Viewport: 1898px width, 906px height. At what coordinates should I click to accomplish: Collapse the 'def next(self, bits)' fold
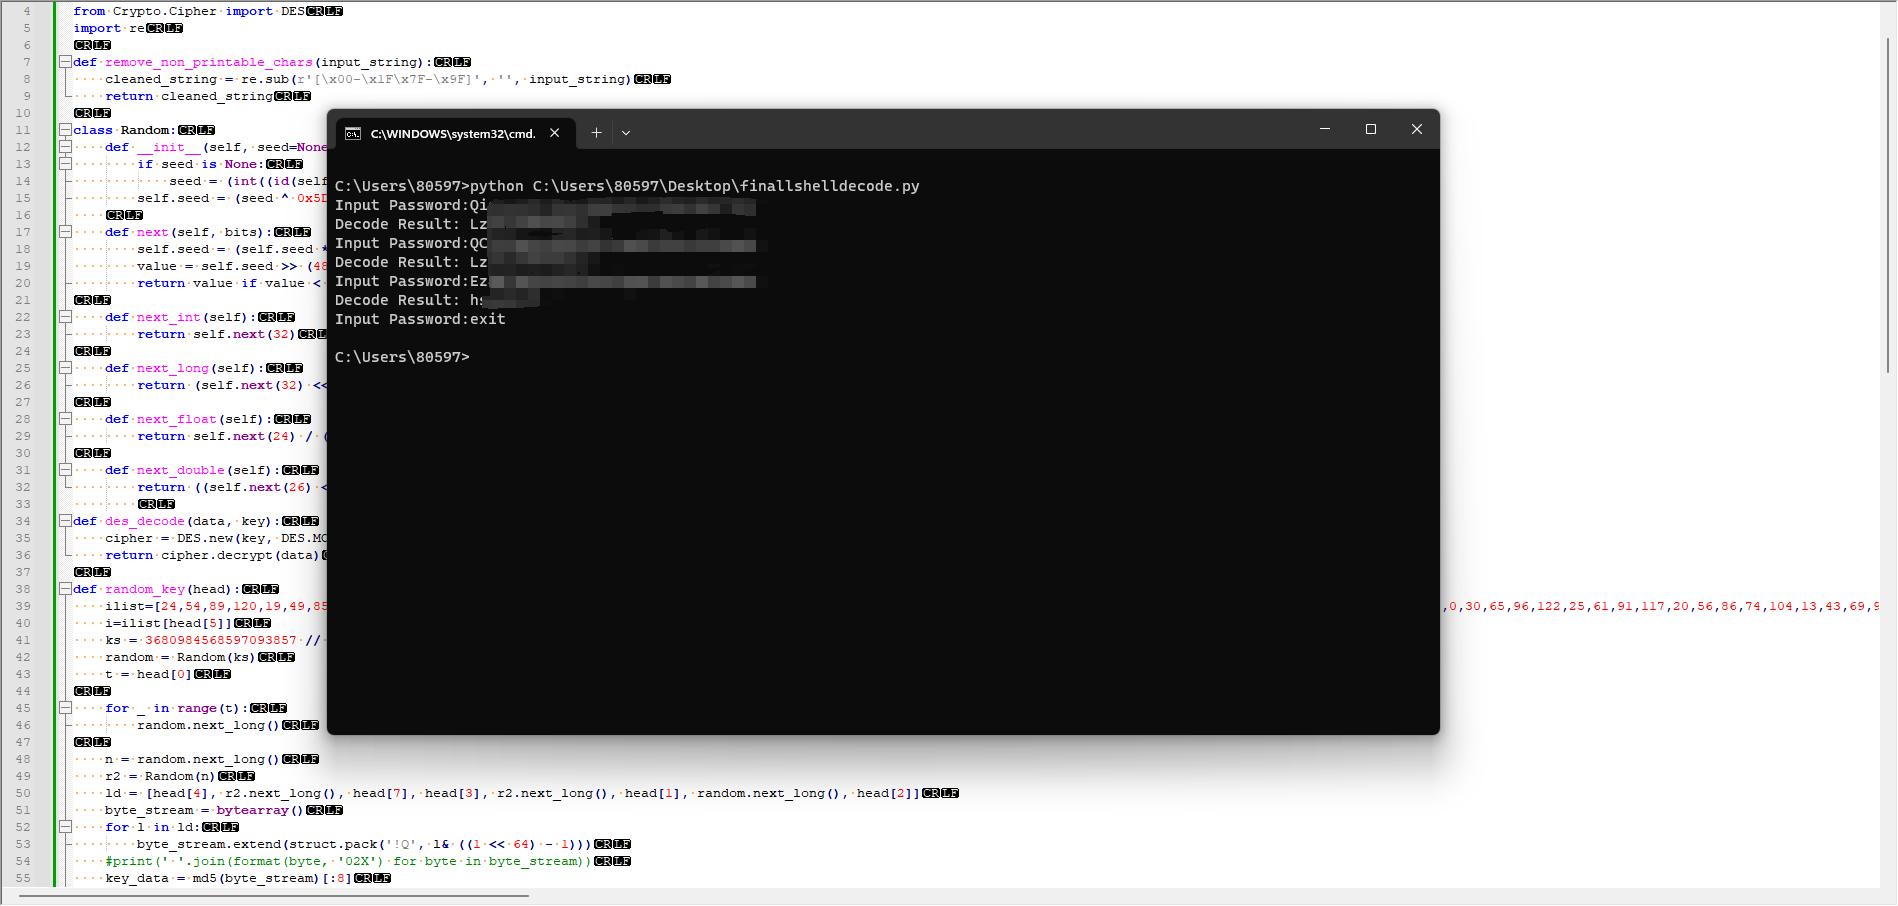pyautogui.click(x=64, y=232)
